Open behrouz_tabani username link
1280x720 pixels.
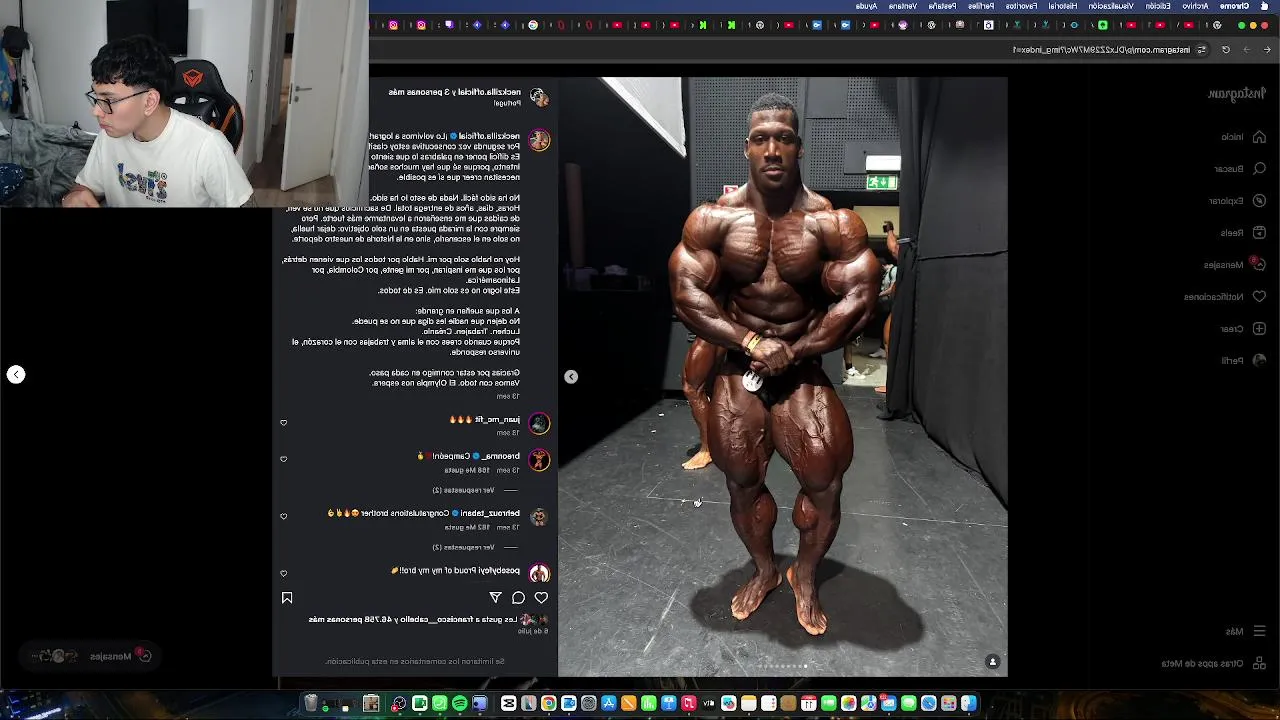490,513
